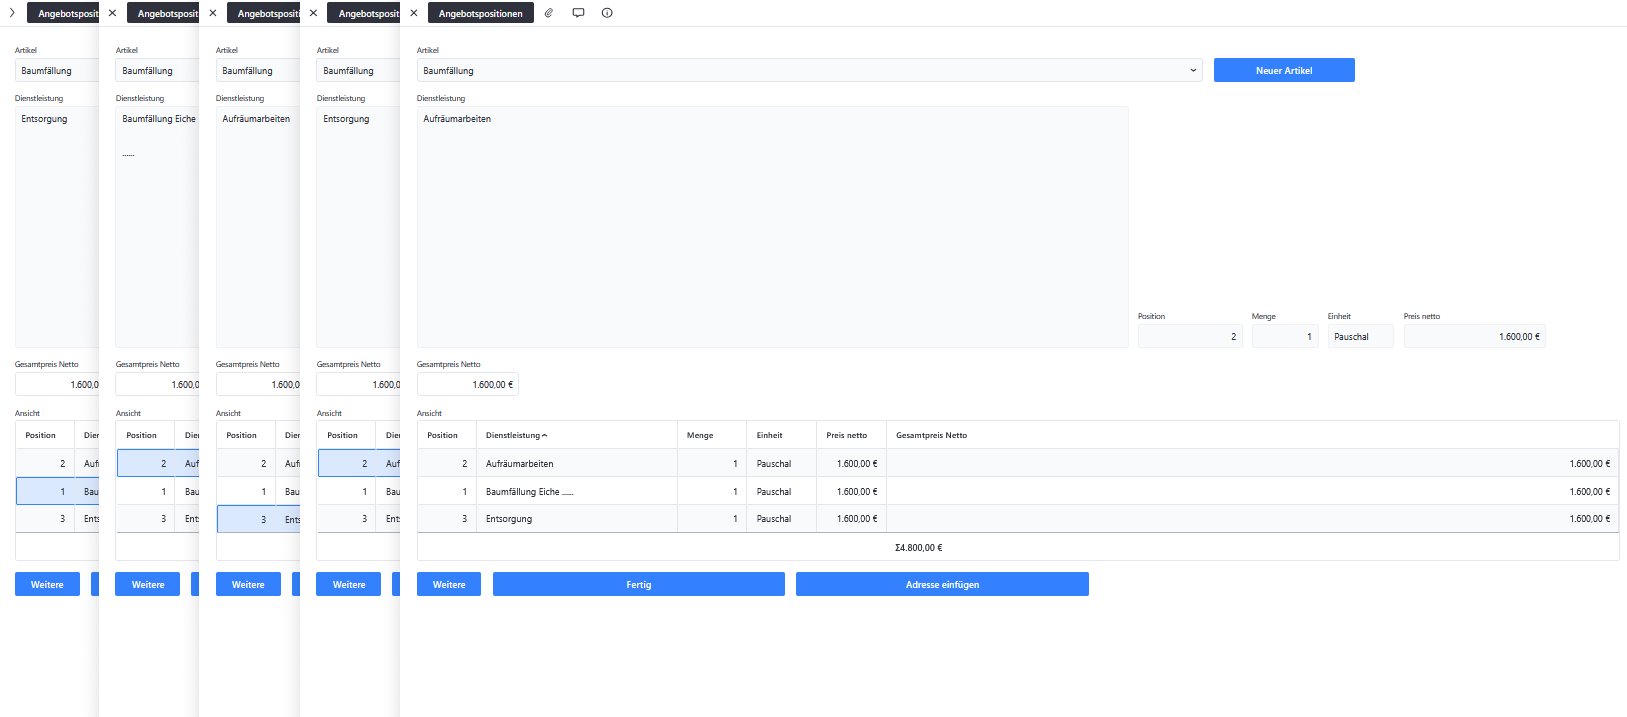
Task: Click the Σ4.800,00 € total footer
Action: pyautogui.click(x=918, y=547)
